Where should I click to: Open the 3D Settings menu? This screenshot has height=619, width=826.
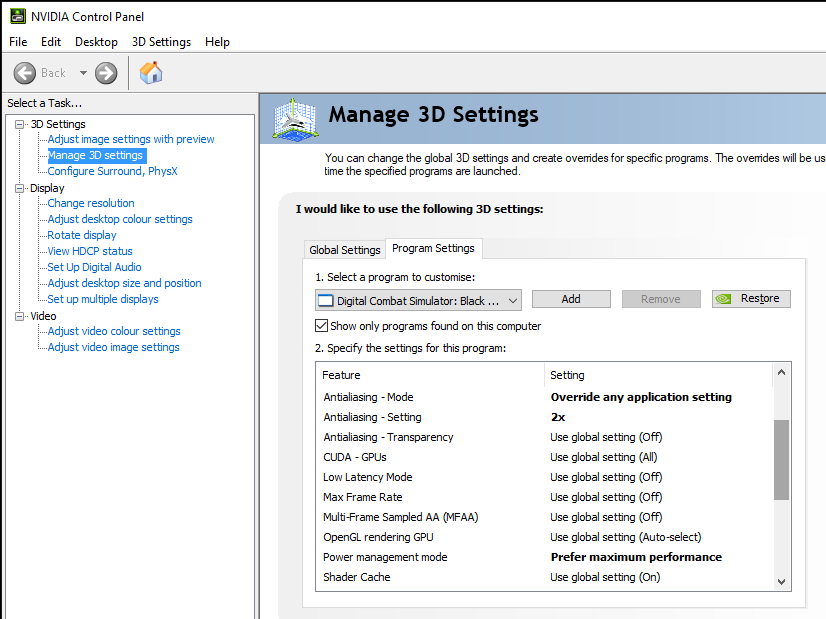(161, 42)
